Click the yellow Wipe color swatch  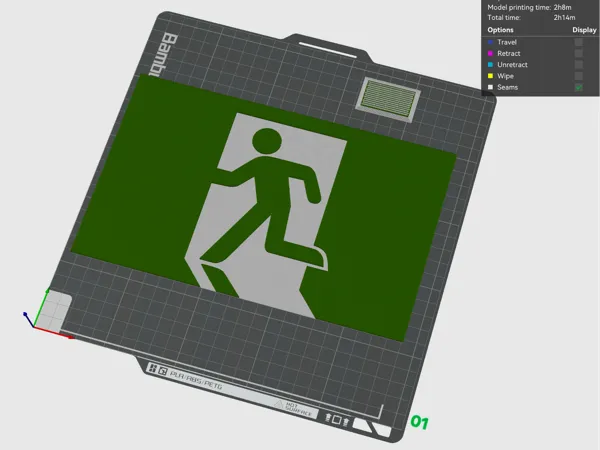[x=490, y=76]
